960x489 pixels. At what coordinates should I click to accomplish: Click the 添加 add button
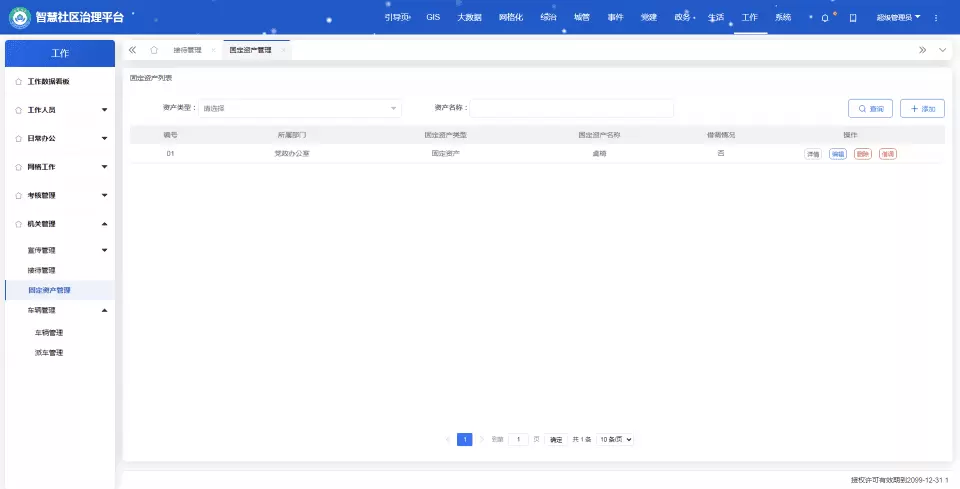(x=922, y=108)
